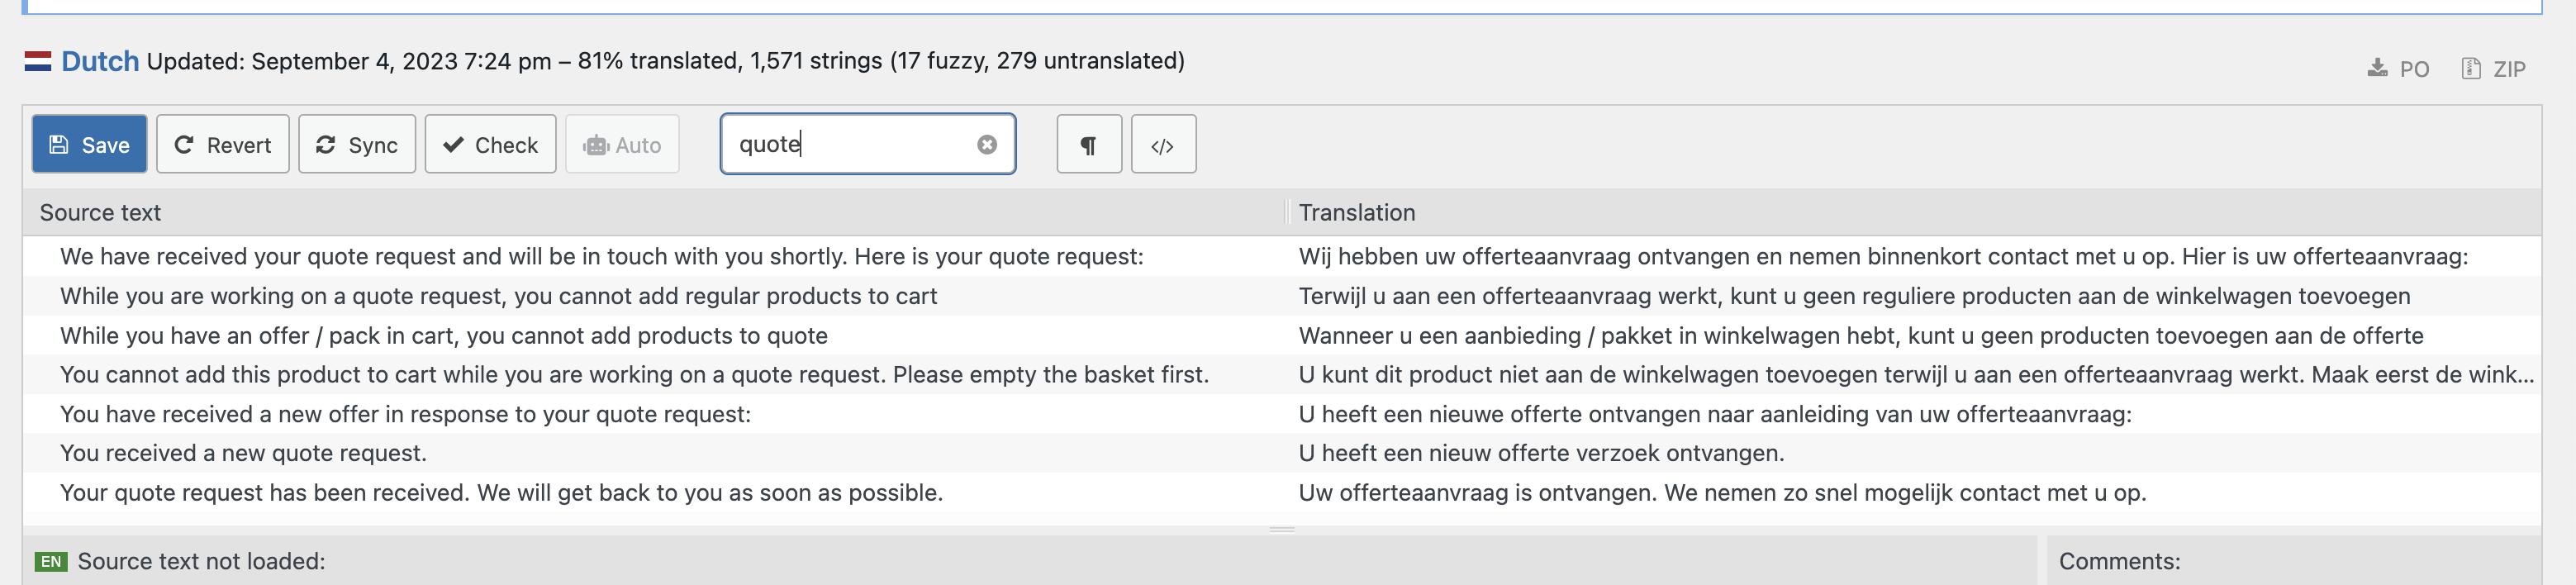Viewport: 2576px width, 585px height.
Task: Download the ZIP archive
Action: point(2493,69)
